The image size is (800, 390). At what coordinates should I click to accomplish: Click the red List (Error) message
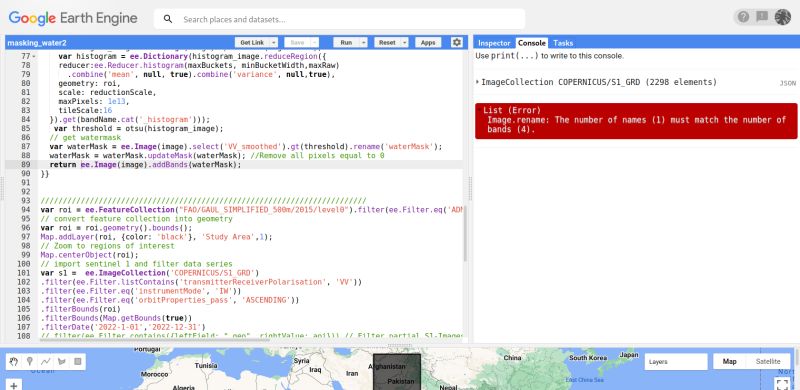point(636,120)
